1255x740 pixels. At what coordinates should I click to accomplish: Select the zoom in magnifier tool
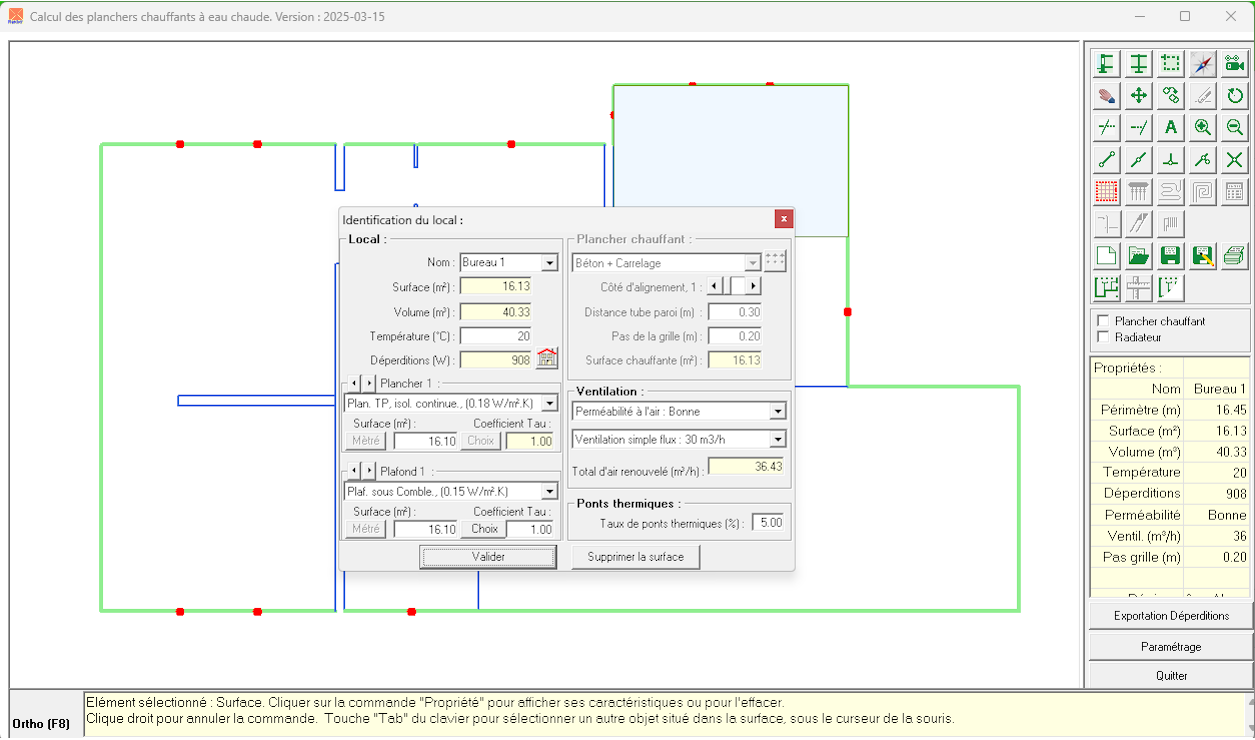(x=1203, y=127)
